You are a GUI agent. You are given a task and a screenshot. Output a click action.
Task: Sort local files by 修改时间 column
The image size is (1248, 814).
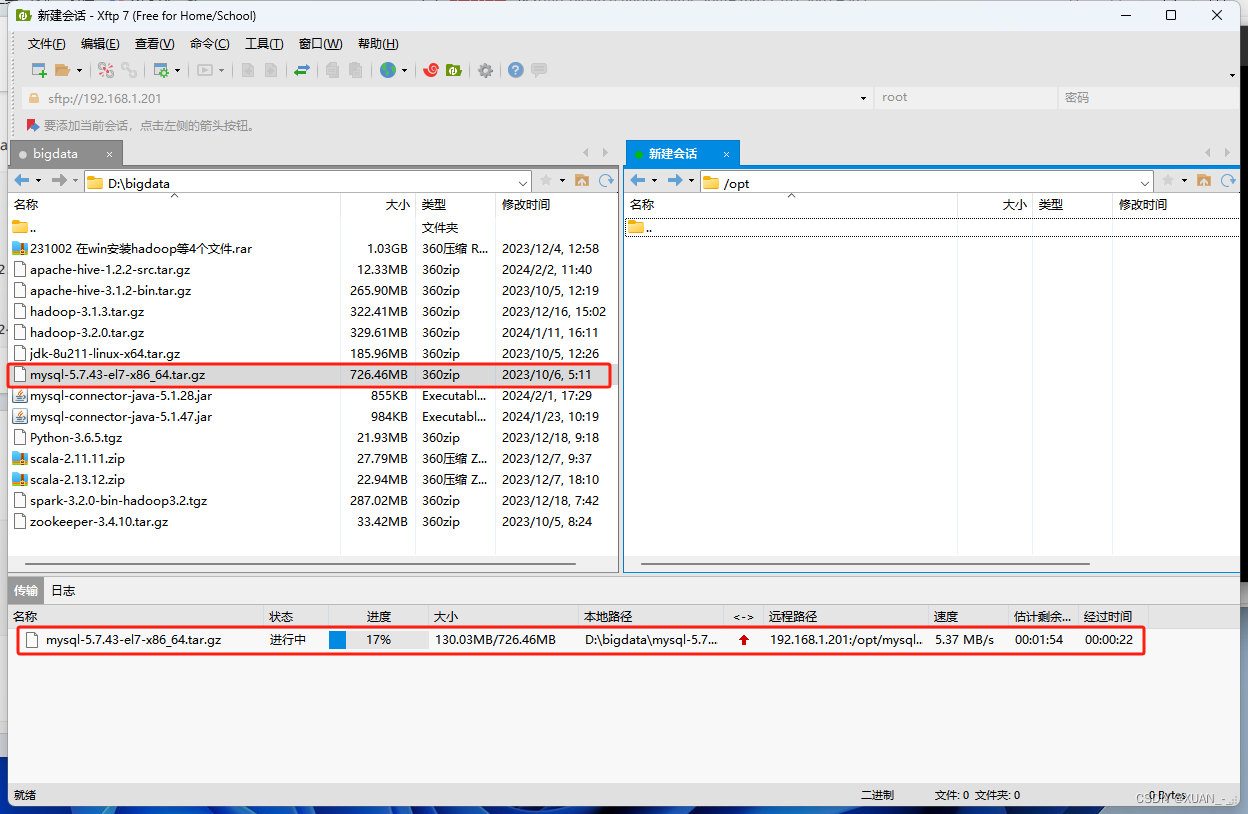pos(556,204)
